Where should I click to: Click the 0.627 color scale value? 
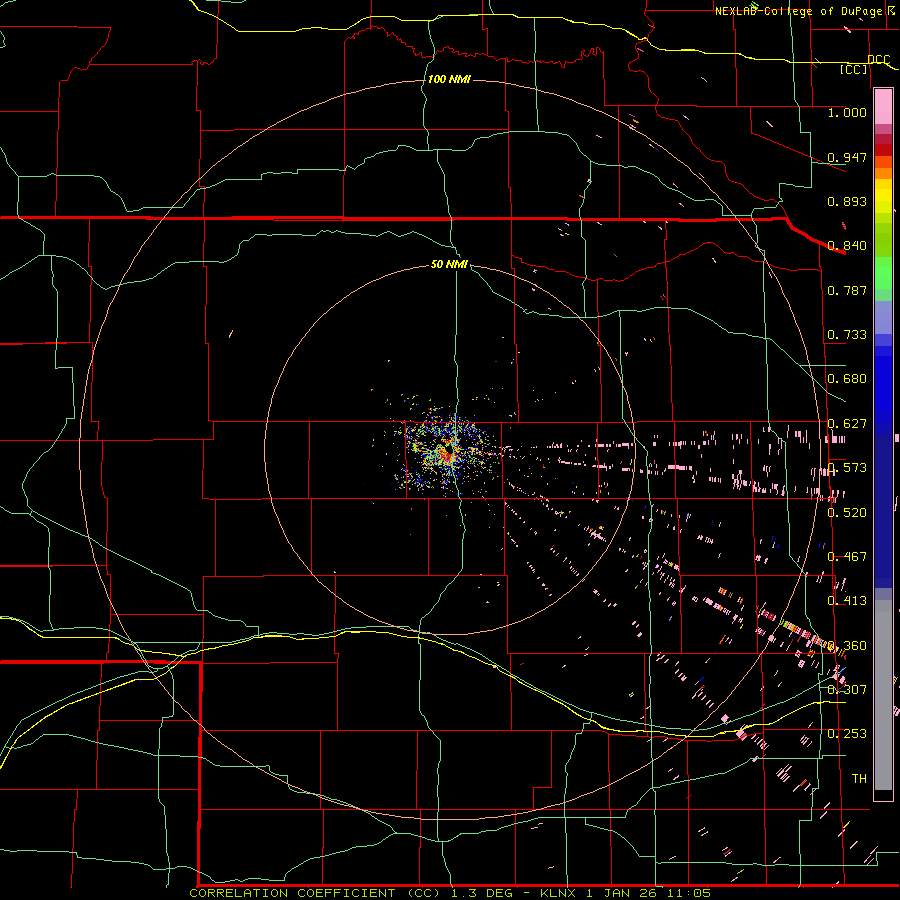tap(847, 424)
